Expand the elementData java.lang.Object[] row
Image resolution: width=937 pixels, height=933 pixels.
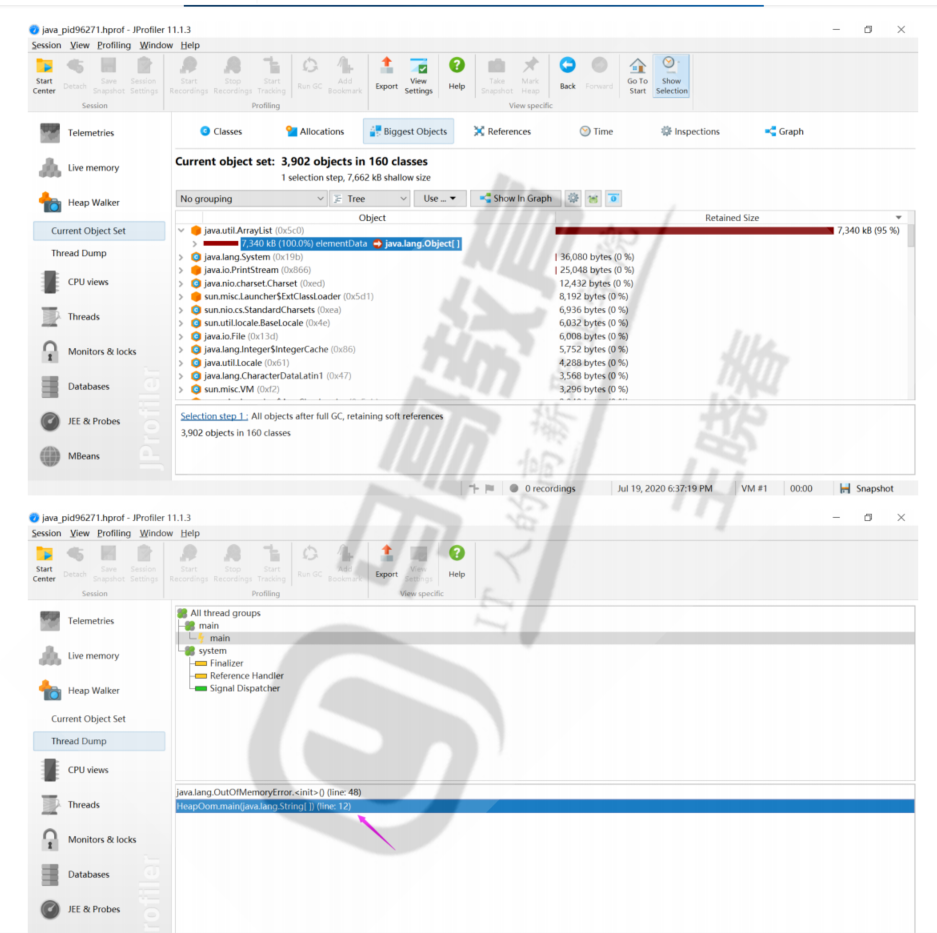[195, 244]
